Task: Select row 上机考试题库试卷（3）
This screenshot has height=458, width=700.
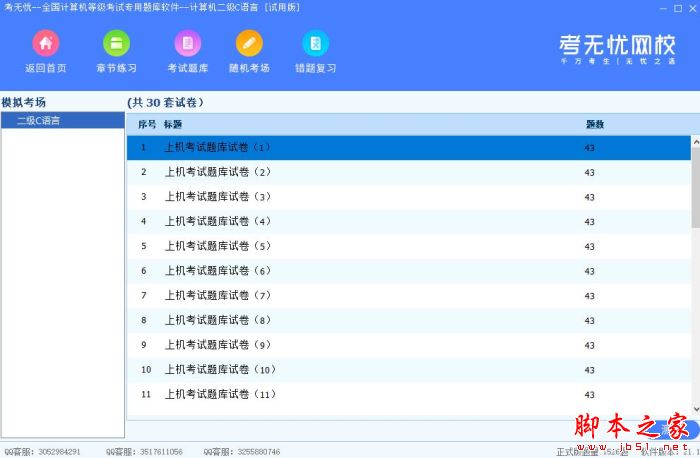Action: pyautogui.click(x=409, y=197)
